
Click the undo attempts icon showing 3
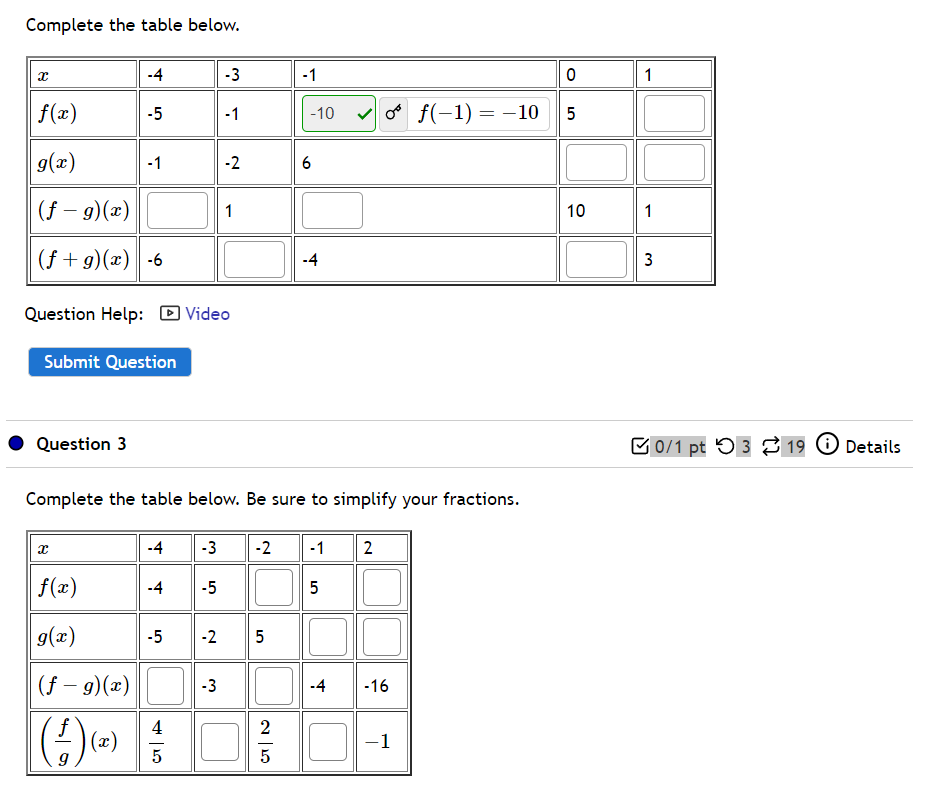click(x=726, y=446)
